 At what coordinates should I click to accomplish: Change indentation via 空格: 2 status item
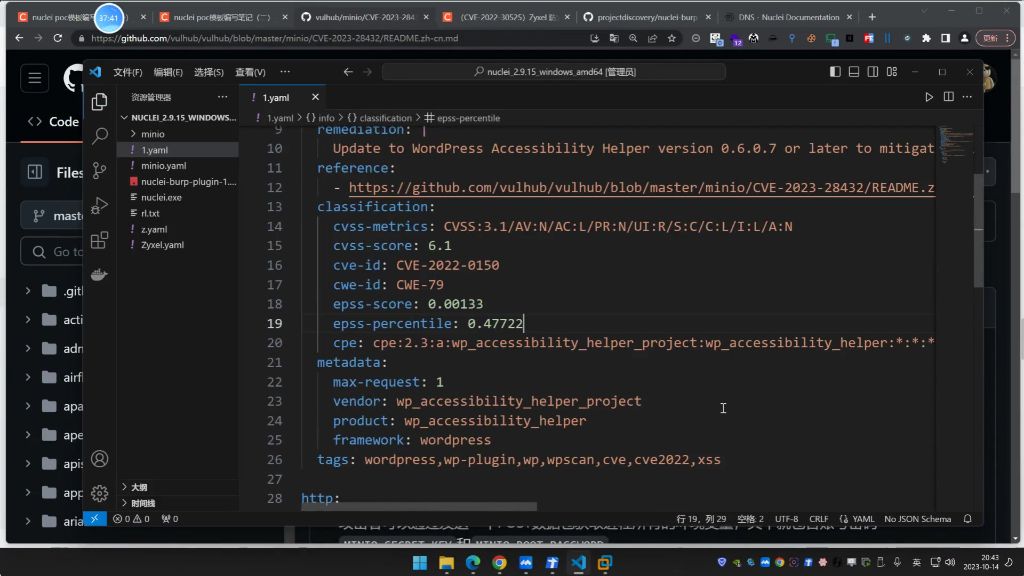(750, 519)
